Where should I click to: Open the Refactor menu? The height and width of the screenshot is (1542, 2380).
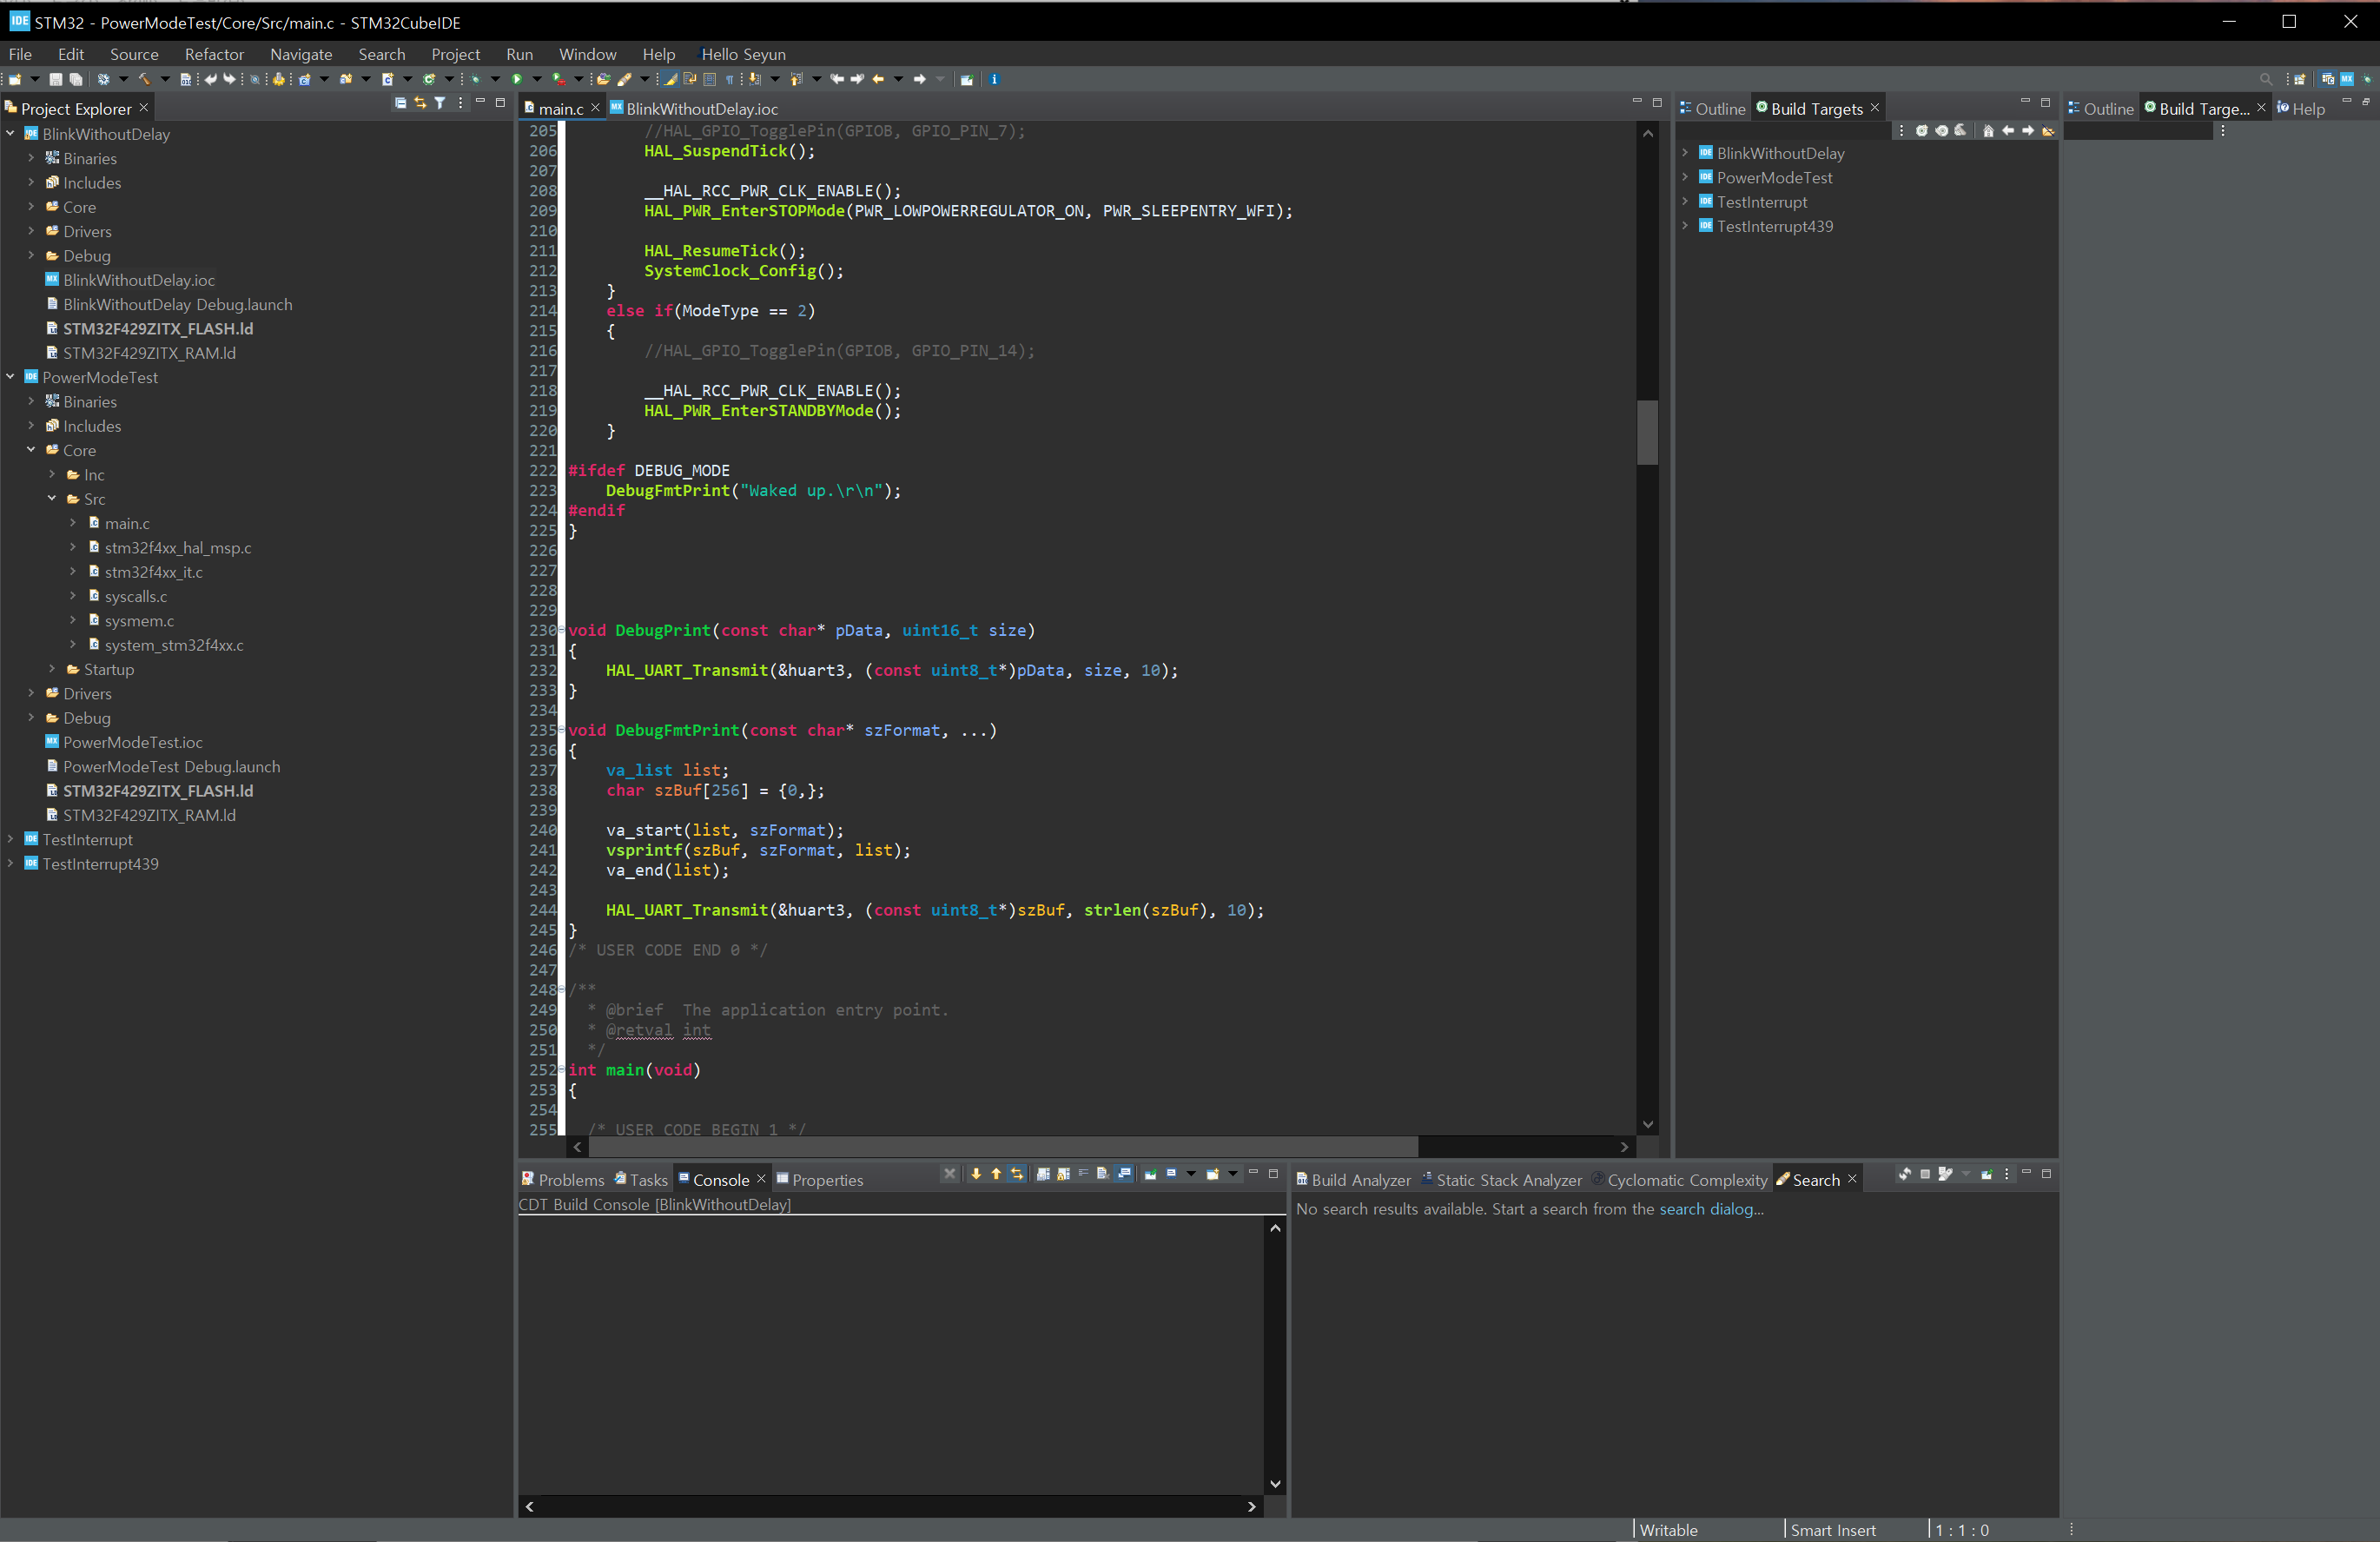[x=214, y=54]
